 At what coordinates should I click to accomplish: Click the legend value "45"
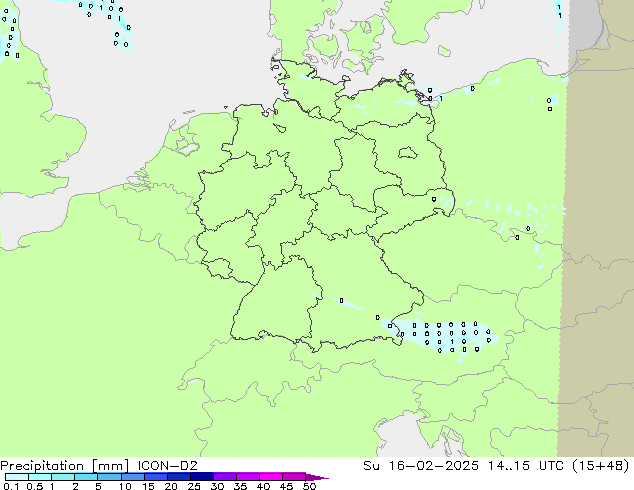pos(286,486)
